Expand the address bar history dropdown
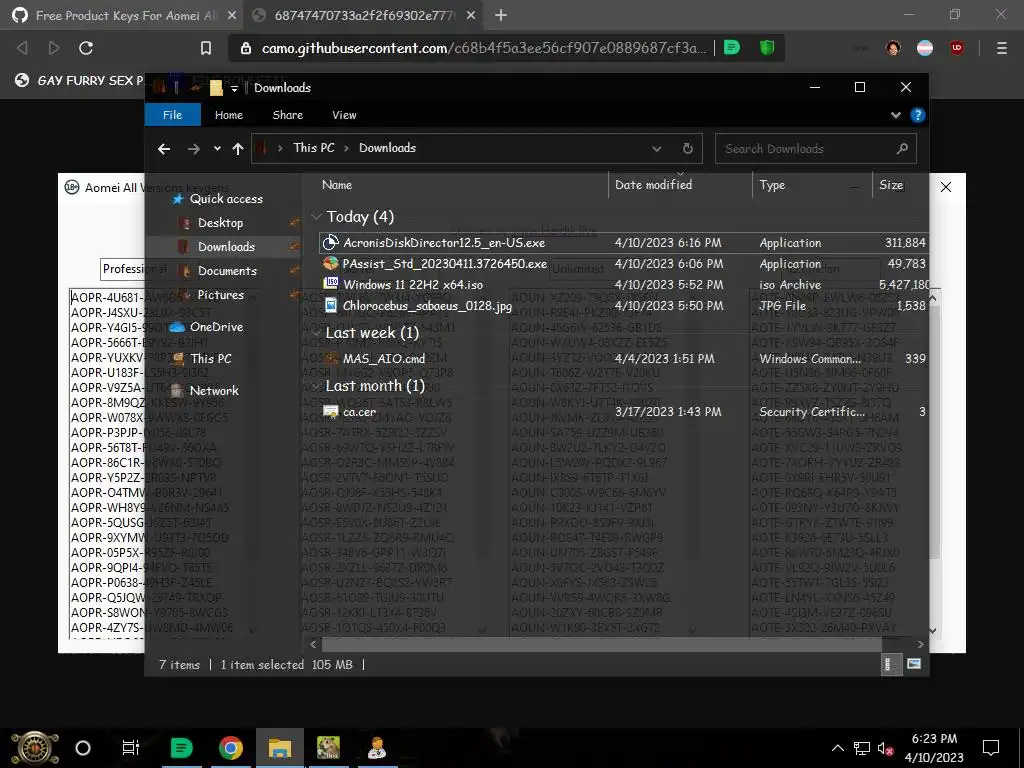 pyautogui.click(x=656, y=148)
